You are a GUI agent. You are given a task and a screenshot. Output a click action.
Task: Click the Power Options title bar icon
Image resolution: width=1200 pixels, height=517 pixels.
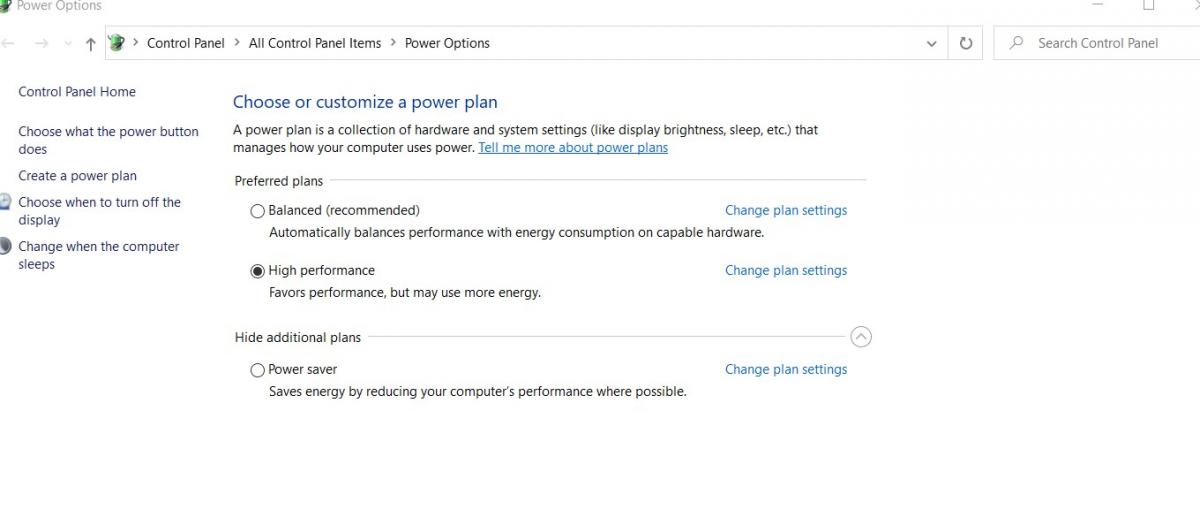tap(4, 6)
